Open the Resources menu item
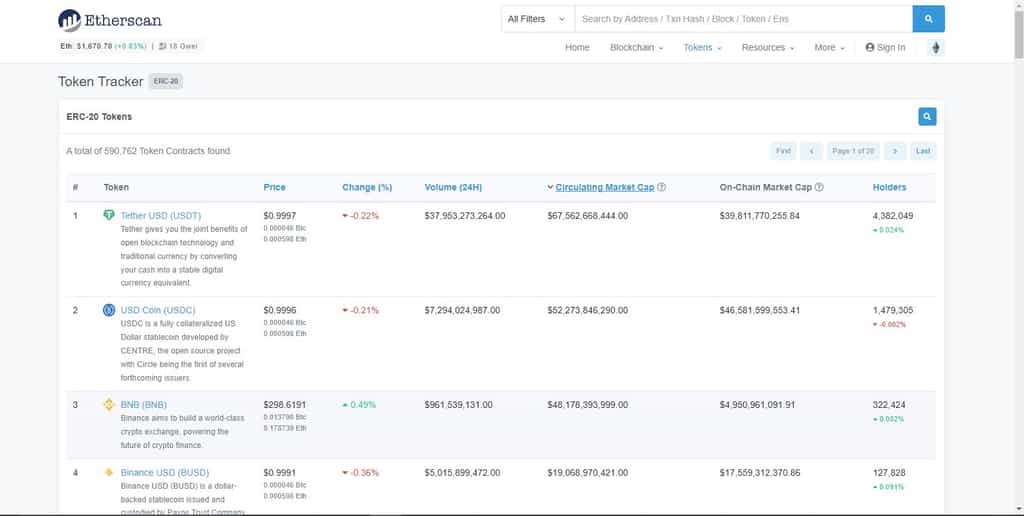Image resolution: width=1024 pixels, height=516 pixels. (767, 48)
